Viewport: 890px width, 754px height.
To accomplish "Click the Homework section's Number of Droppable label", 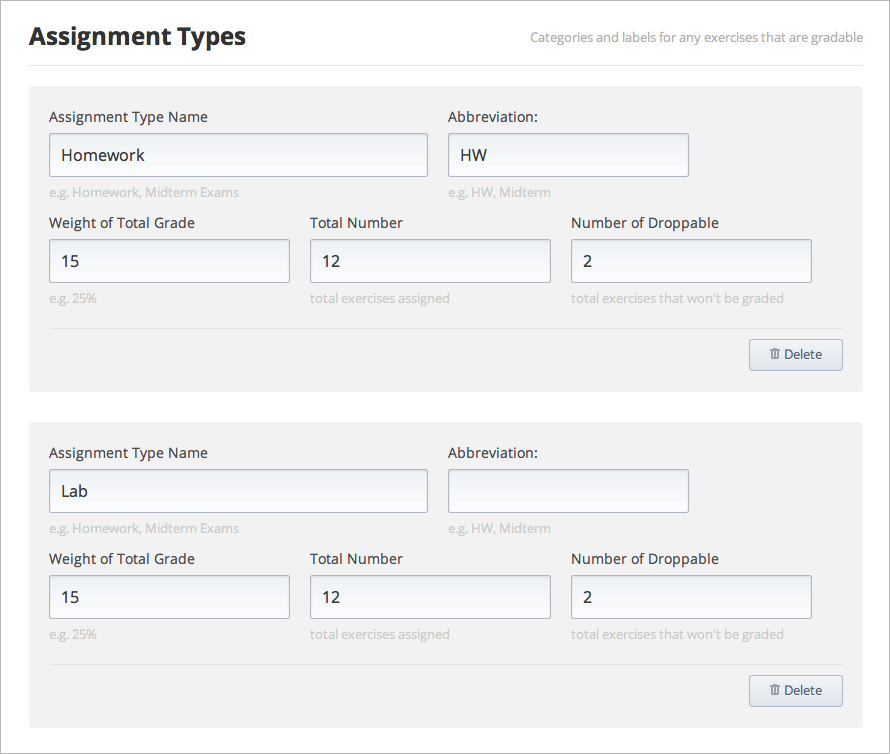I will 644,223.
